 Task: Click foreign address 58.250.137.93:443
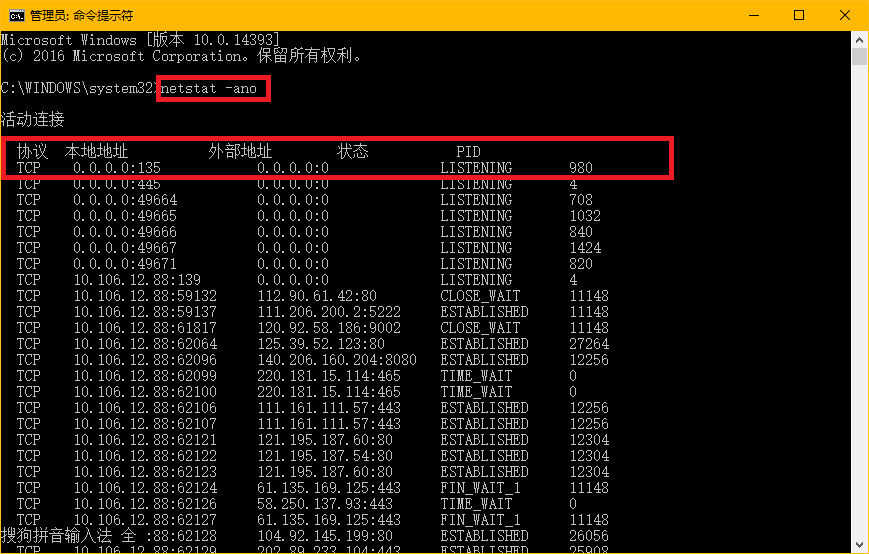pyautogui.click(x=325, y=505)
